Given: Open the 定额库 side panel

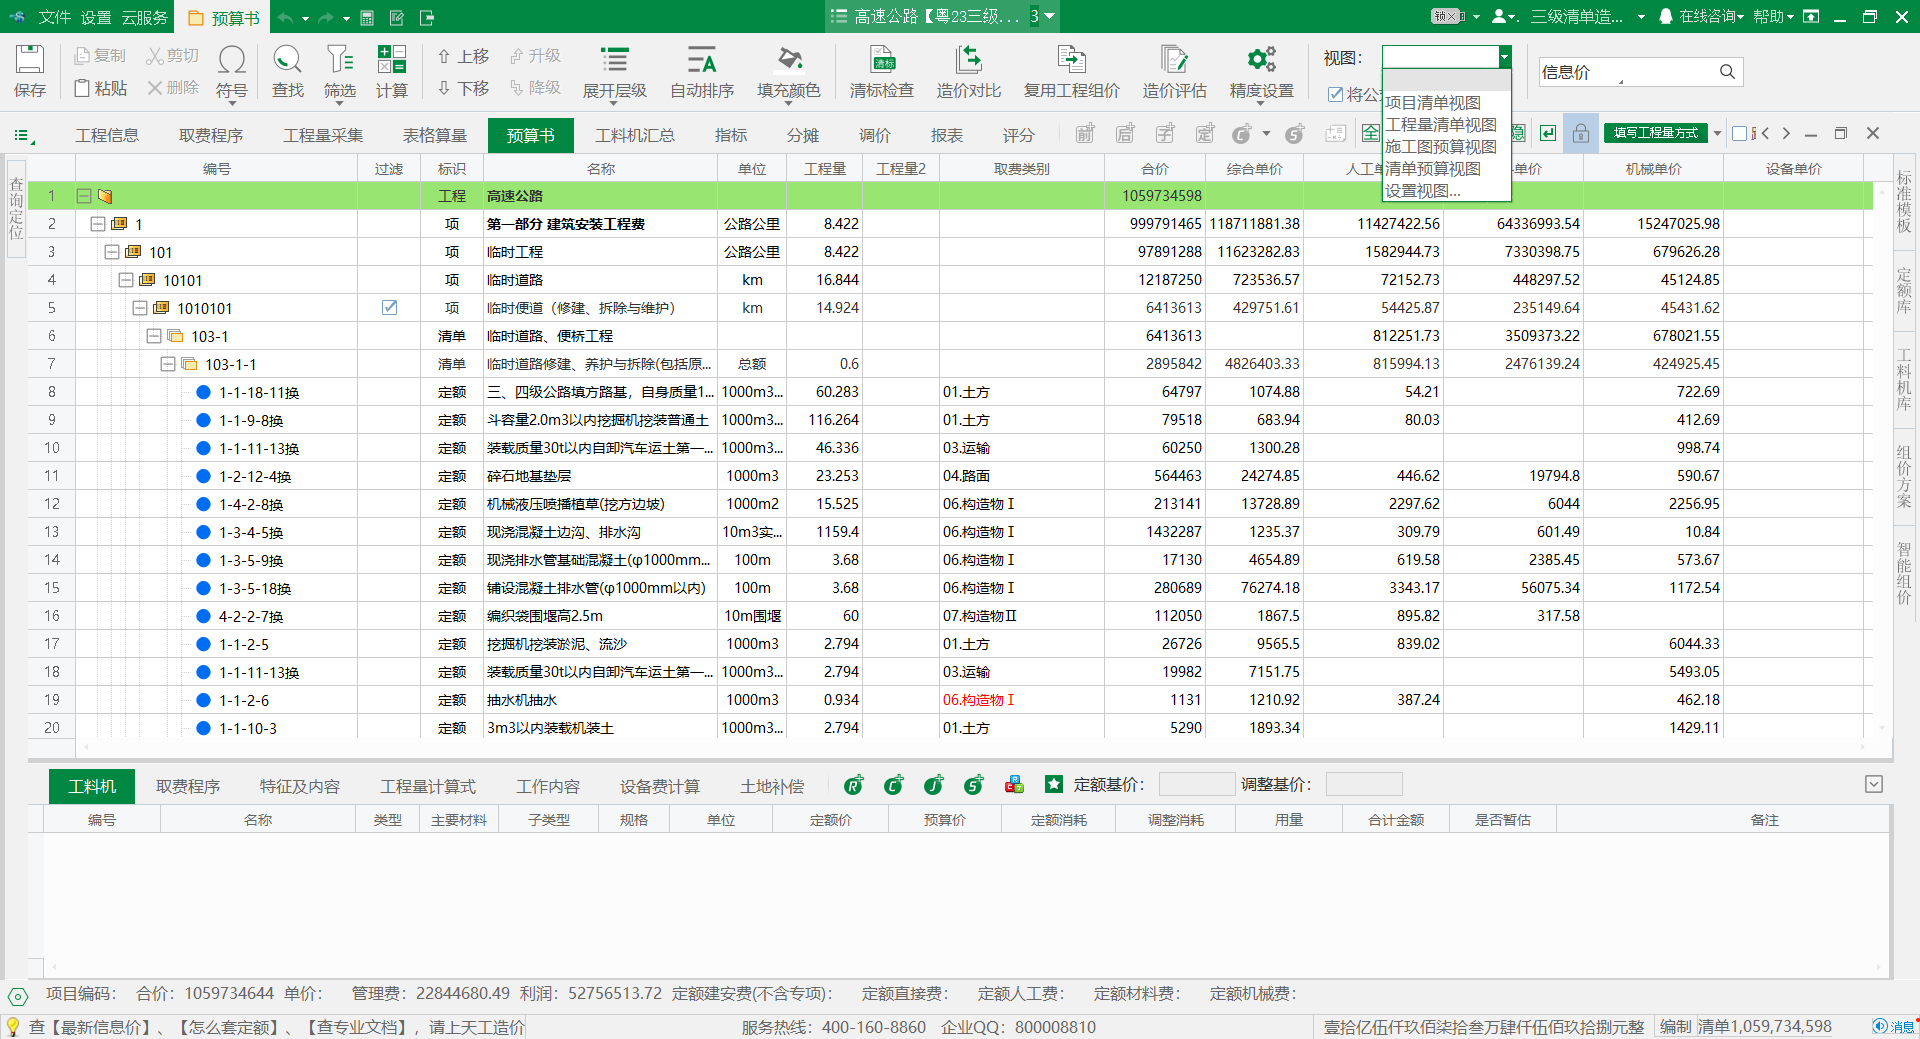Looking at the screenshot, I should (x=1904, y=291).
